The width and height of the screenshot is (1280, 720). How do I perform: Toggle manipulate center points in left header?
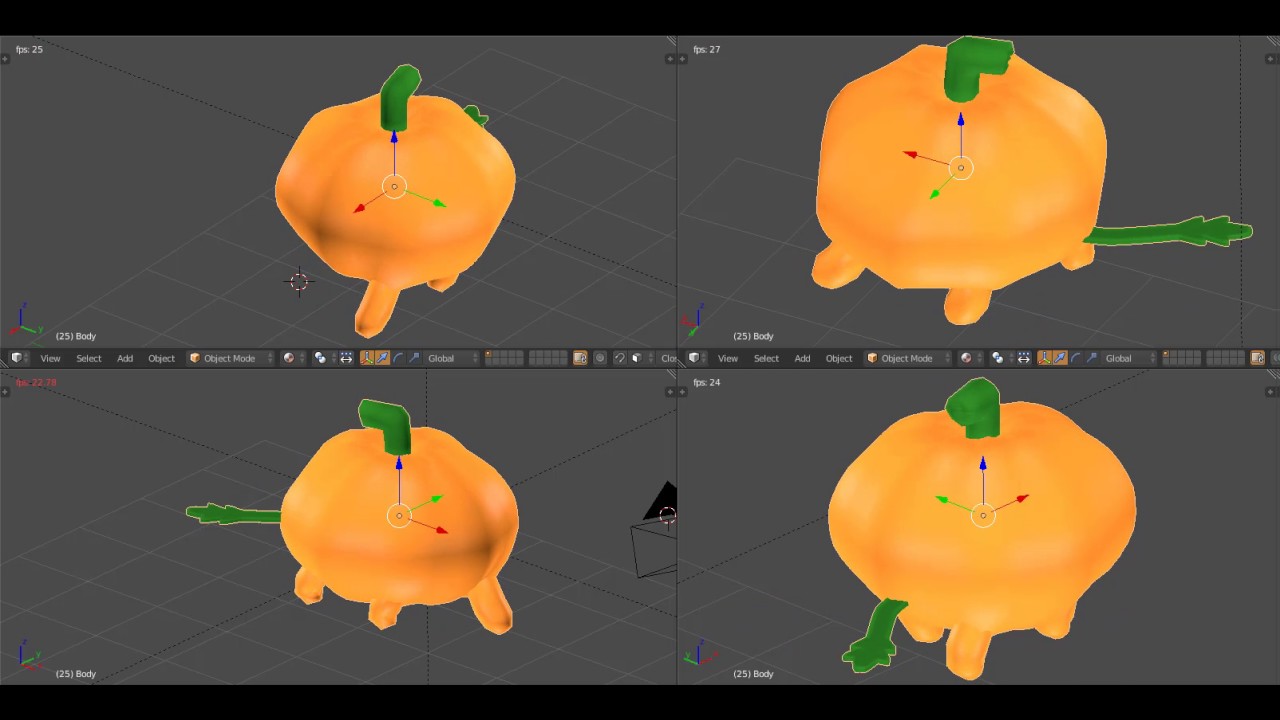click(x=346, y=358)
